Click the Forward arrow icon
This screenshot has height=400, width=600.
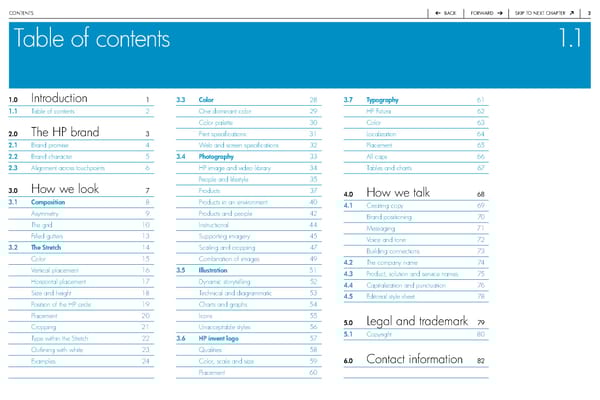[497, 14]
